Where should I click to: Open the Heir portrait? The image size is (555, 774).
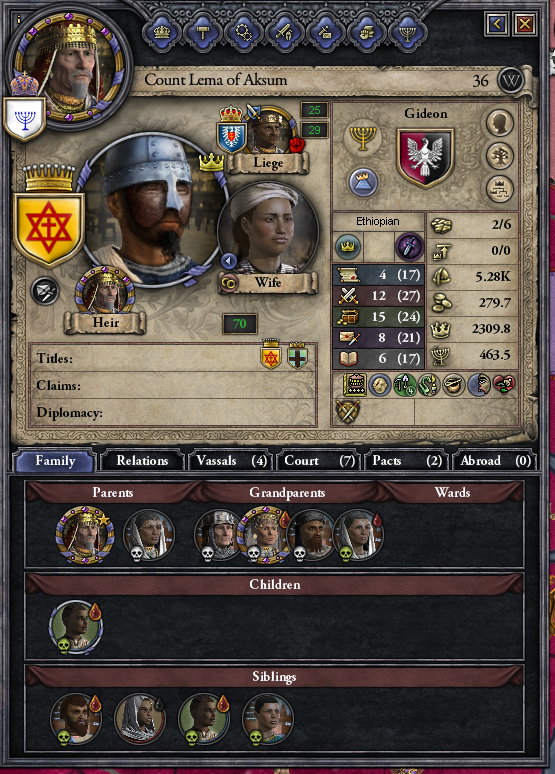pyautogui.click(x=105, y=291)
